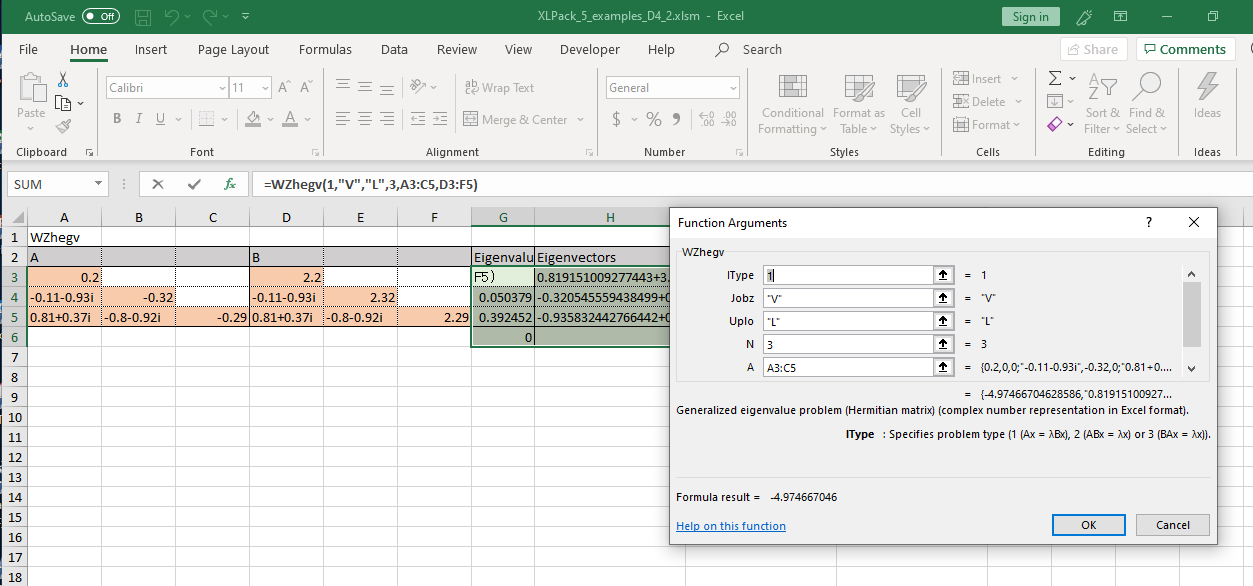Open the Borders dropdown arrow
The image size is (1253, 586).
pyautogui.click(x=225, y=120)
